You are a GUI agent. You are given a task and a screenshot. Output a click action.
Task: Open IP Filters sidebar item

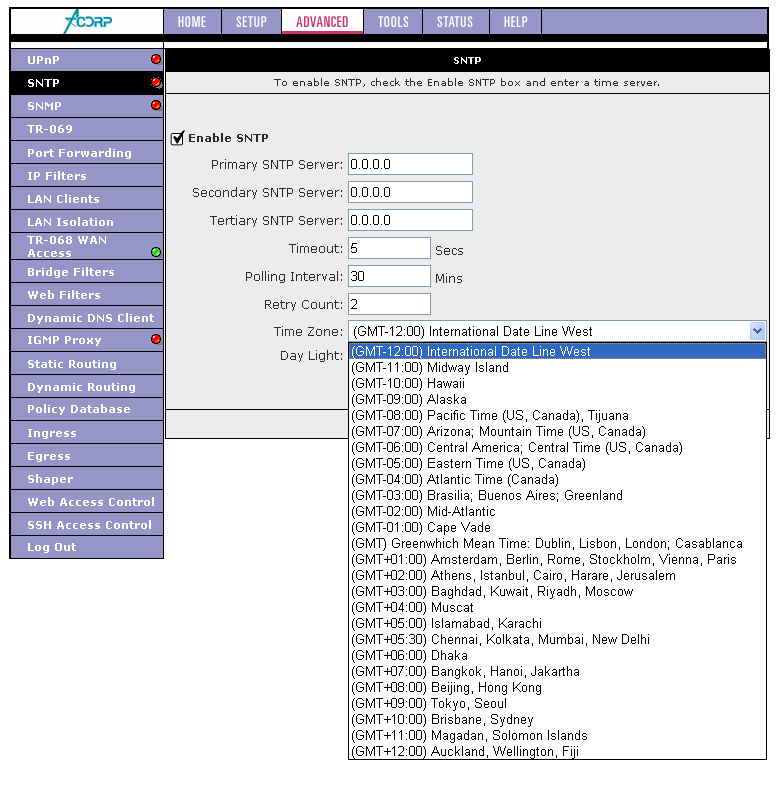[x=86, y=176]
